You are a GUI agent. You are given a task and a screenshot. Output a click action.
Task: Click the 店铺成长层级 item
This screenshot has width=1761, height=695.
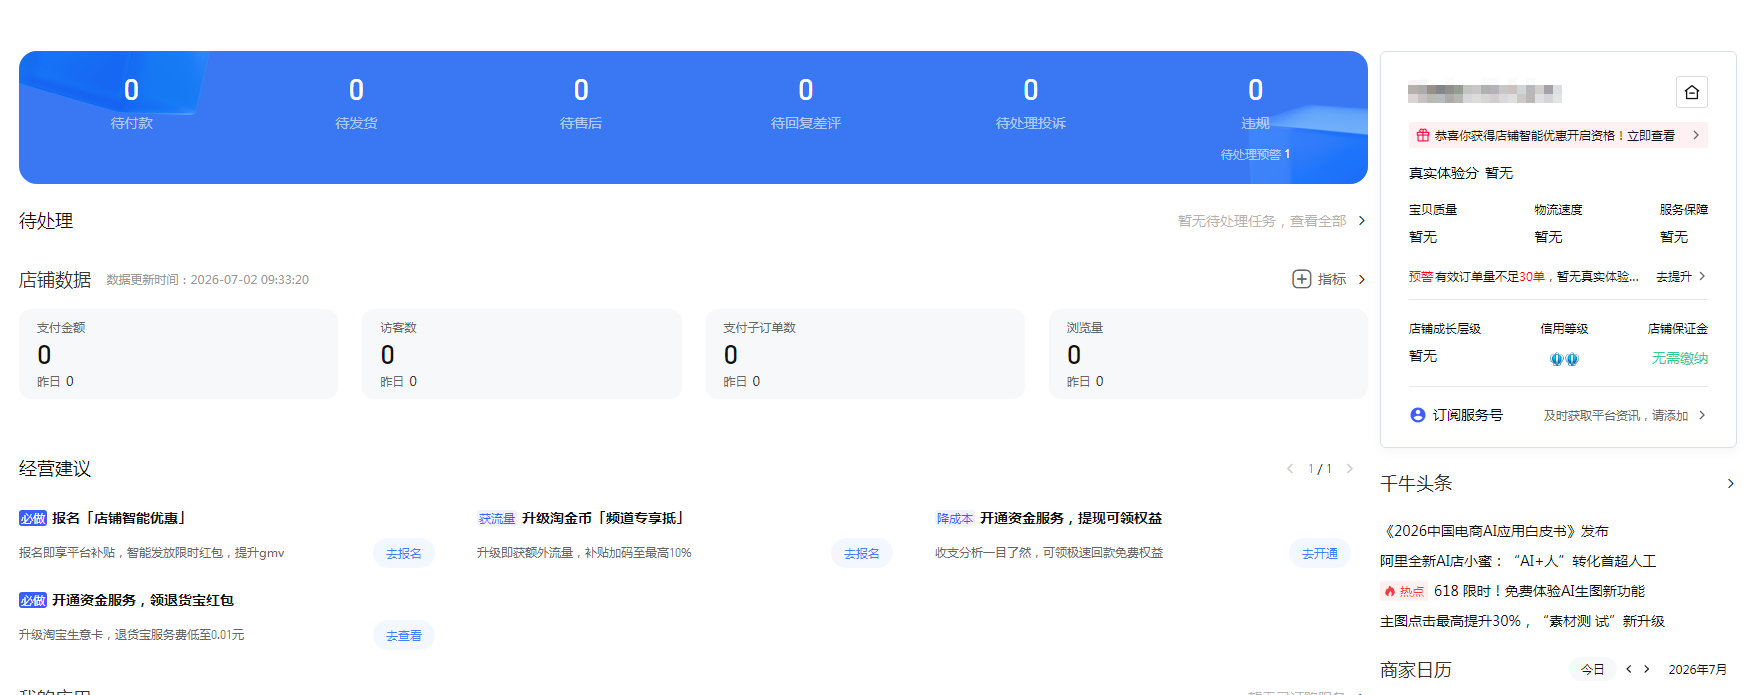(x=1445, y=342)
